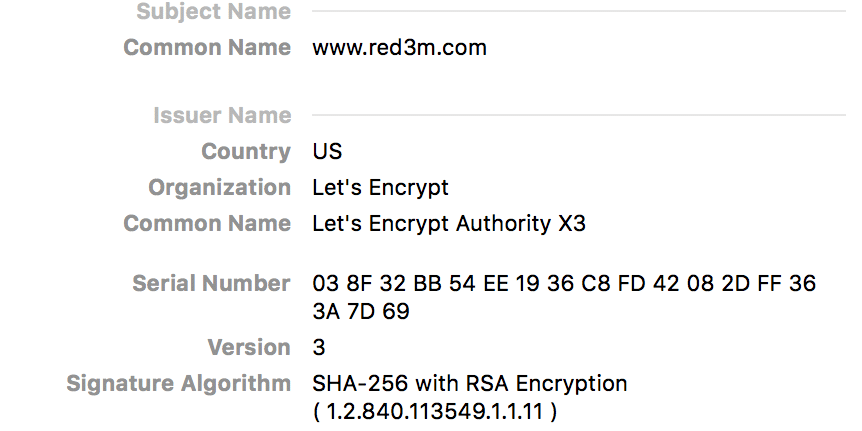
Task: Select the Organization value Let's Encrypt
Action: pos(380,187)
